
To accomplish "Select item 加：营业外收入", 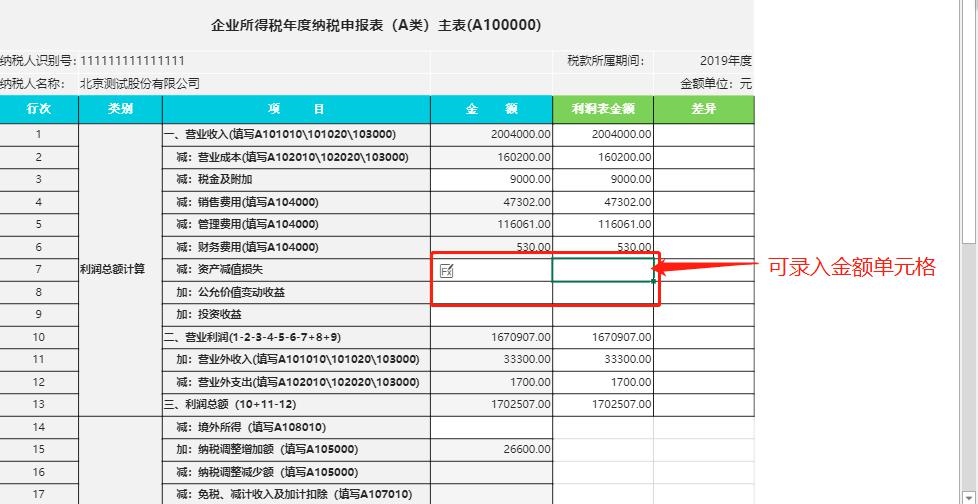I will [x=296, y=359].
